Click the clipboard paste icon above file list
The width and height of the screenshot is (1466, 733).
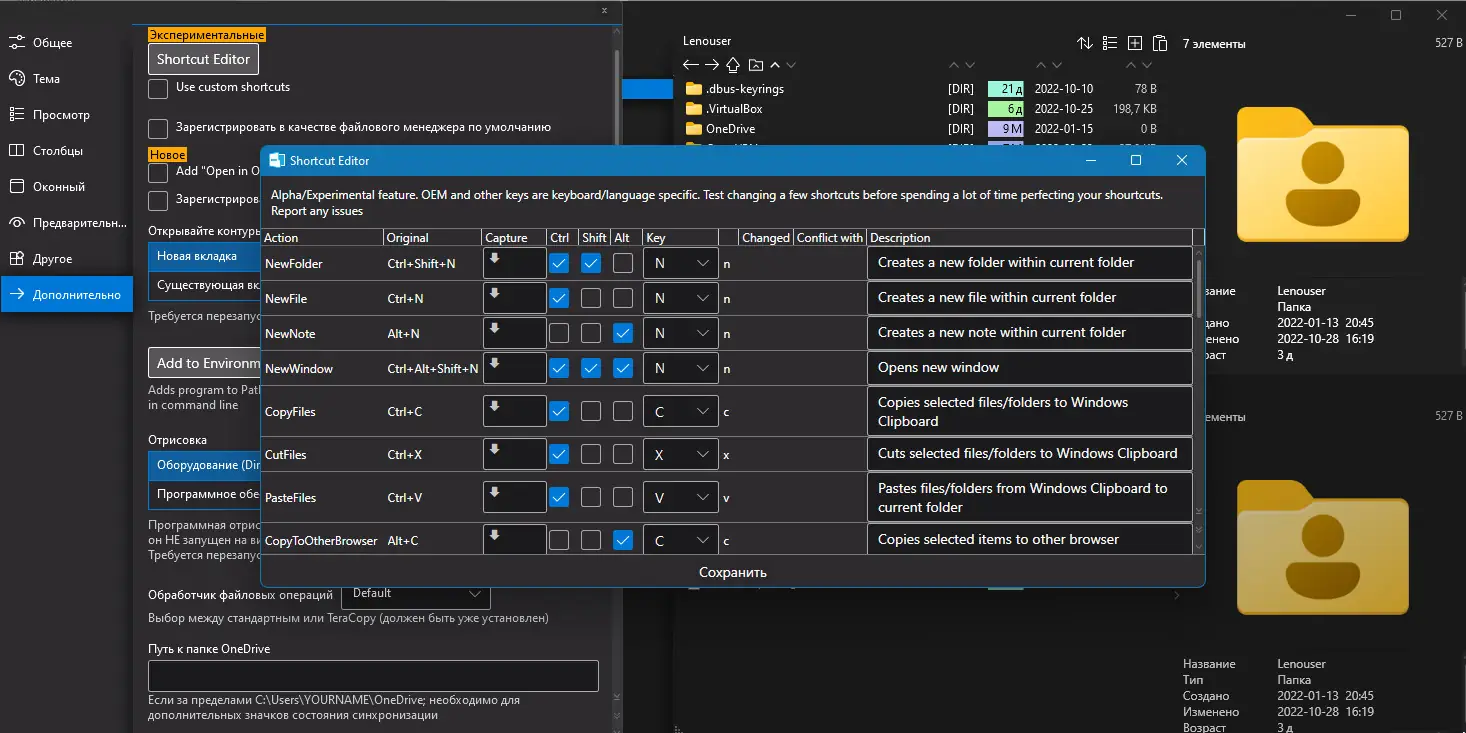point(1160,43)
